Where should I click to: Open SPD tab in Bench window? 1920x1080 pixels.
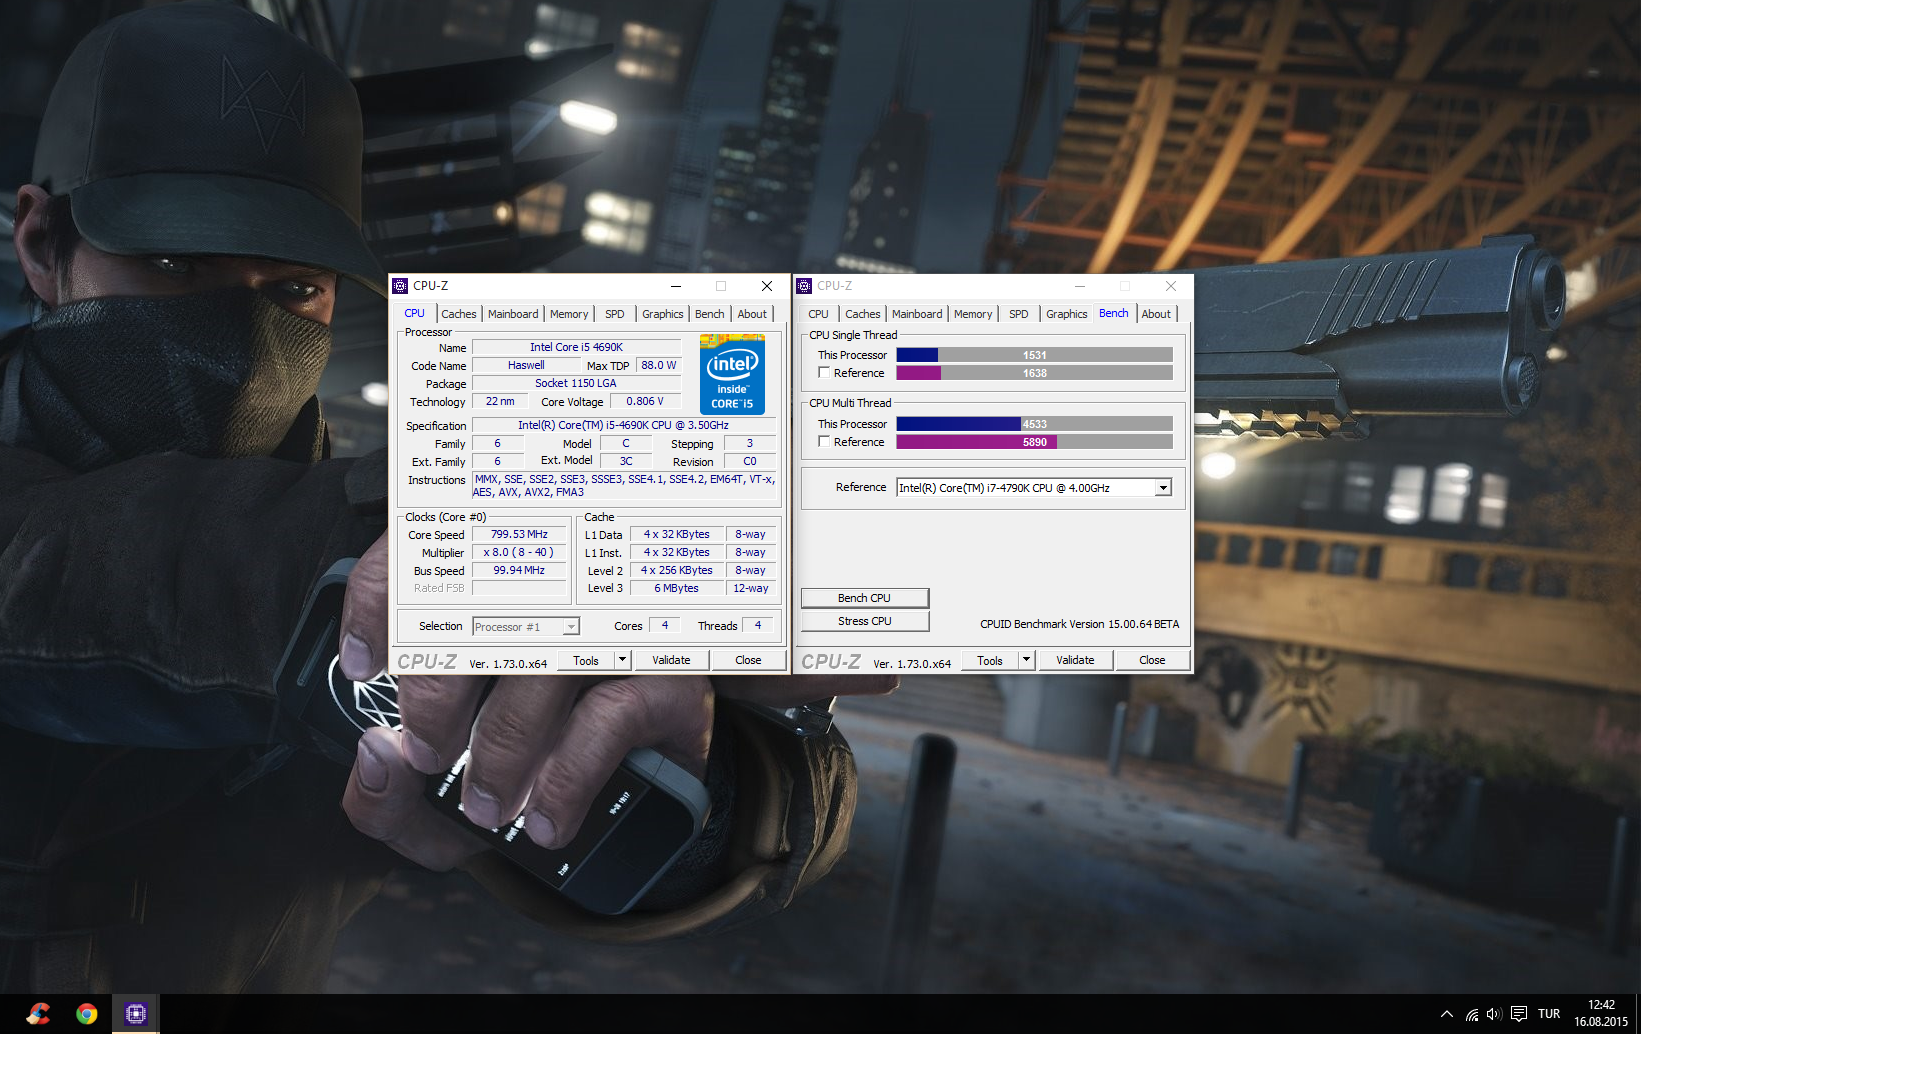pos(1019,314)
